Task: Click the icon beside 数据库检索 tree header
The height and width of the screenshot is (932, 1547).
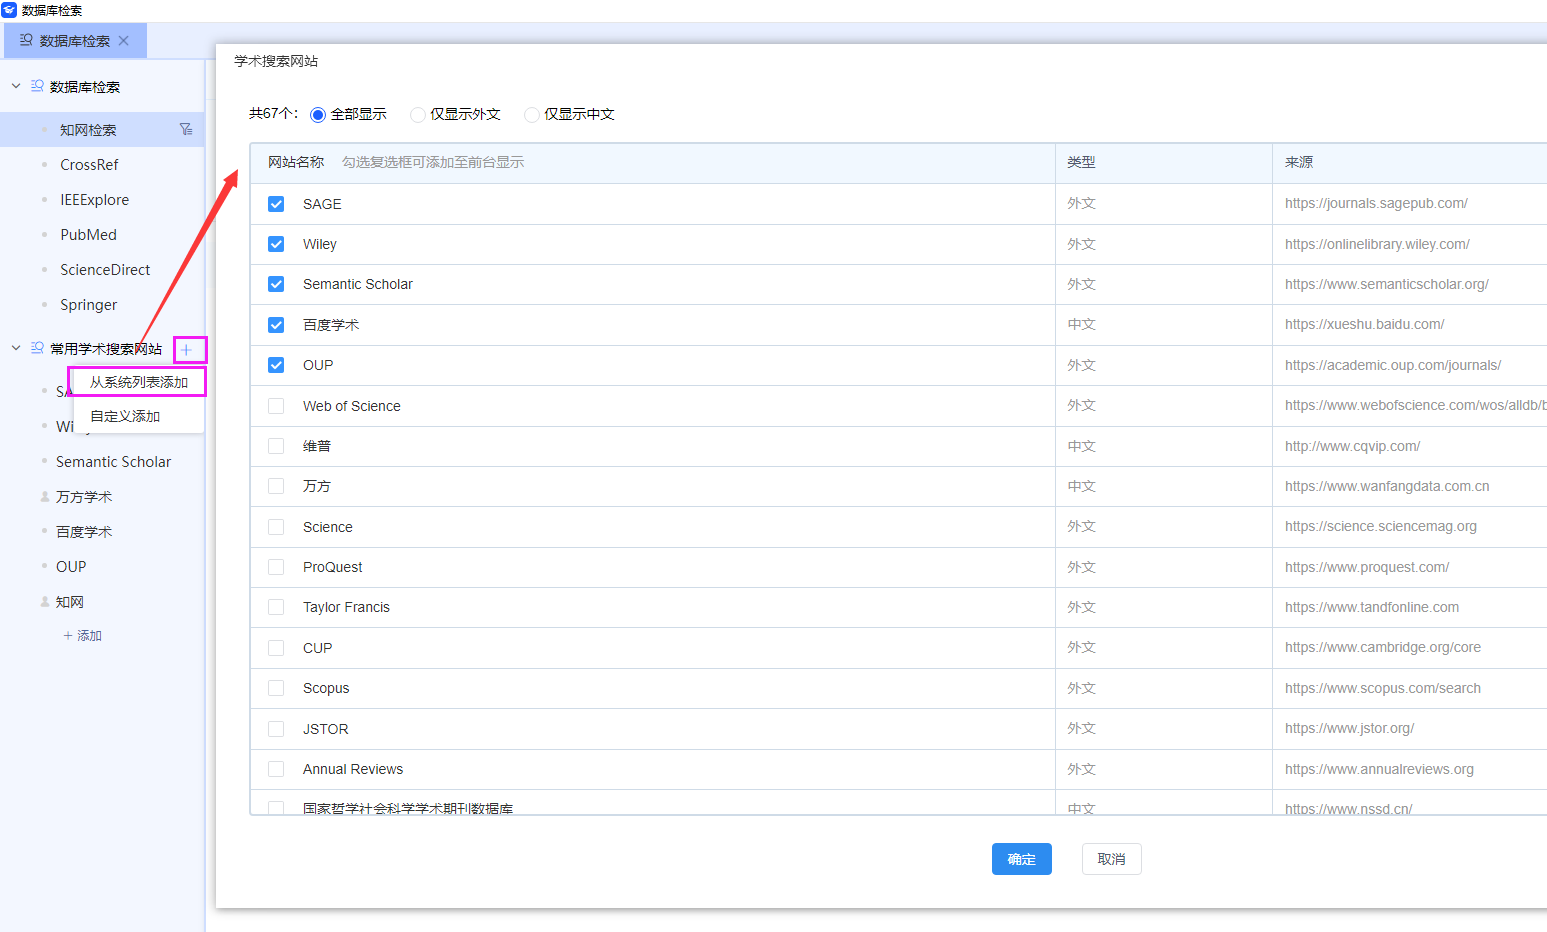Action: tap(37, 86)
